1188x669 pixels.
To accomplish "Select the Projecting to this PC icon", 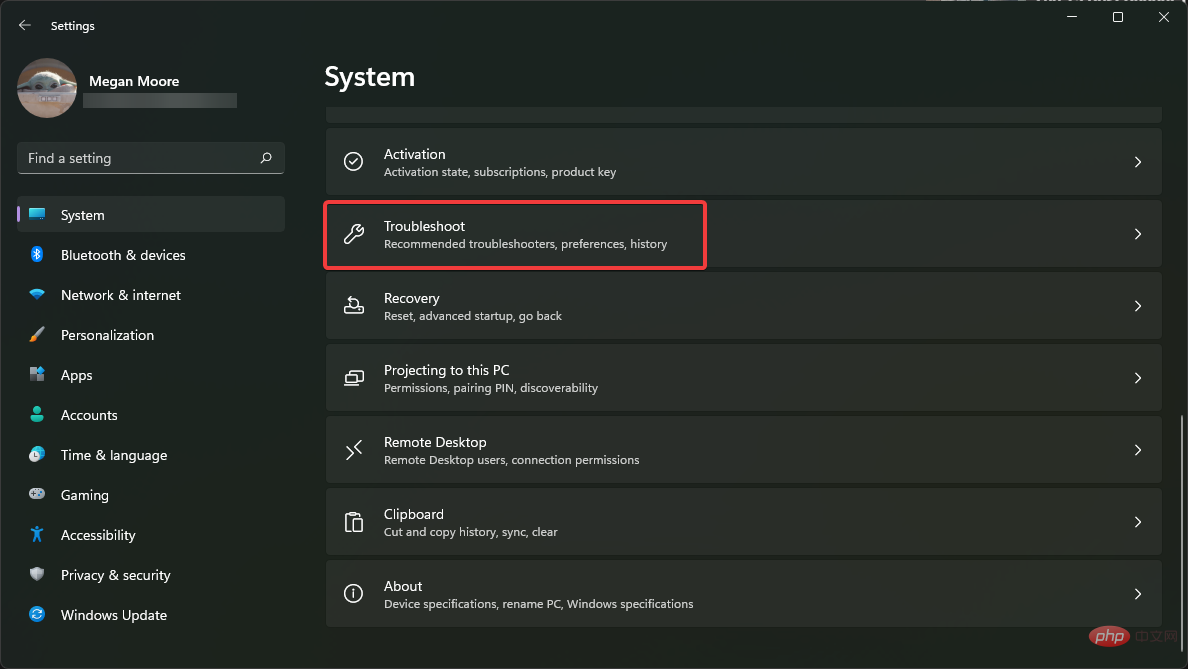I will [x=353, y=377].
